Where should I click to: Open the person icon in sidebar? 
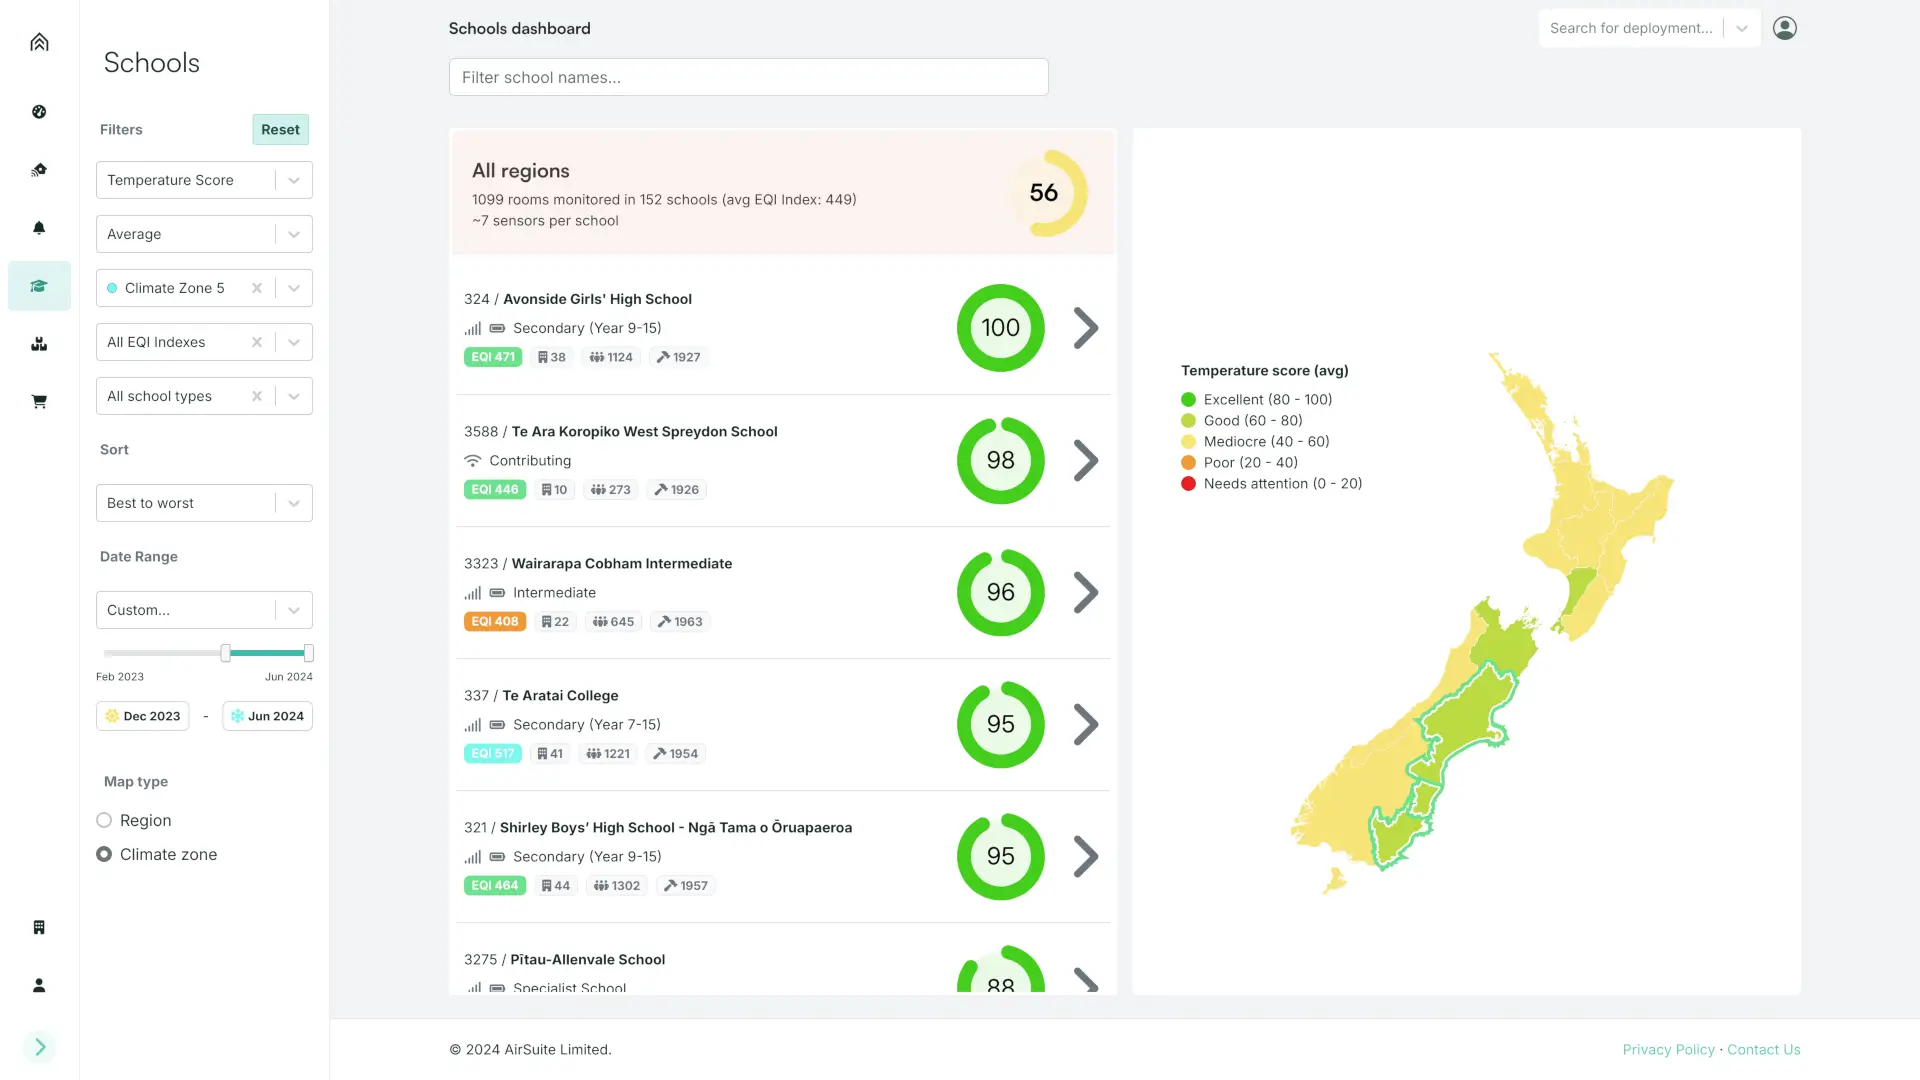[x=39, y=985]
